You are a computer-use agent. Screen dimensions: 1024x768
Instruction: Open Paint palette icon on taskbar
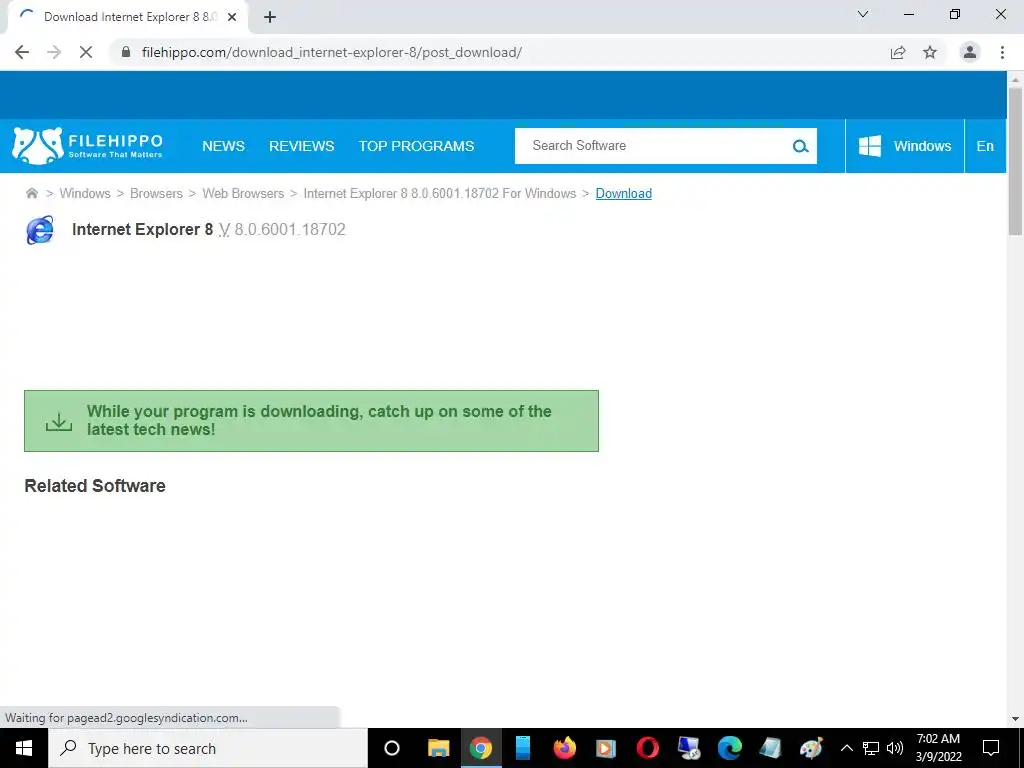pos(811,748)
